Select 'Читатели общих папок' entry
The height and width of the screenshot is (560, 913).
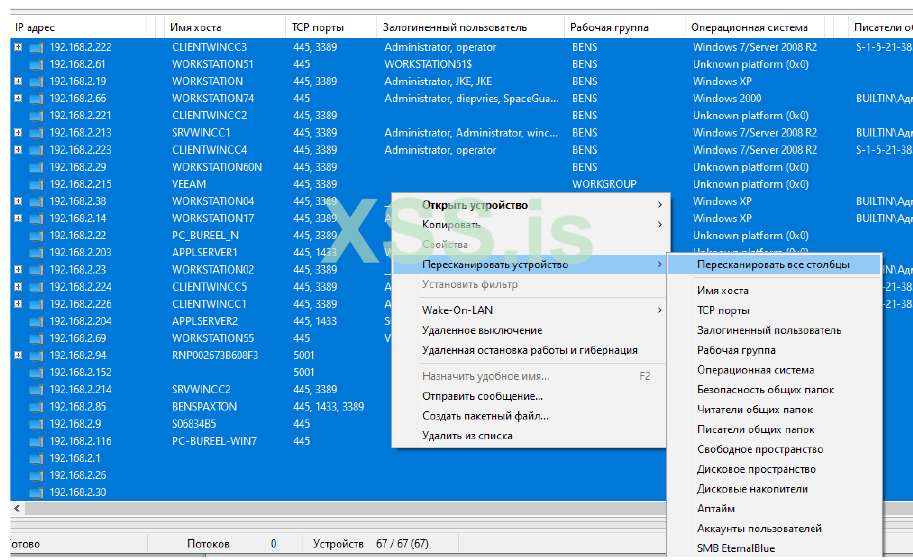coord(774,409)
